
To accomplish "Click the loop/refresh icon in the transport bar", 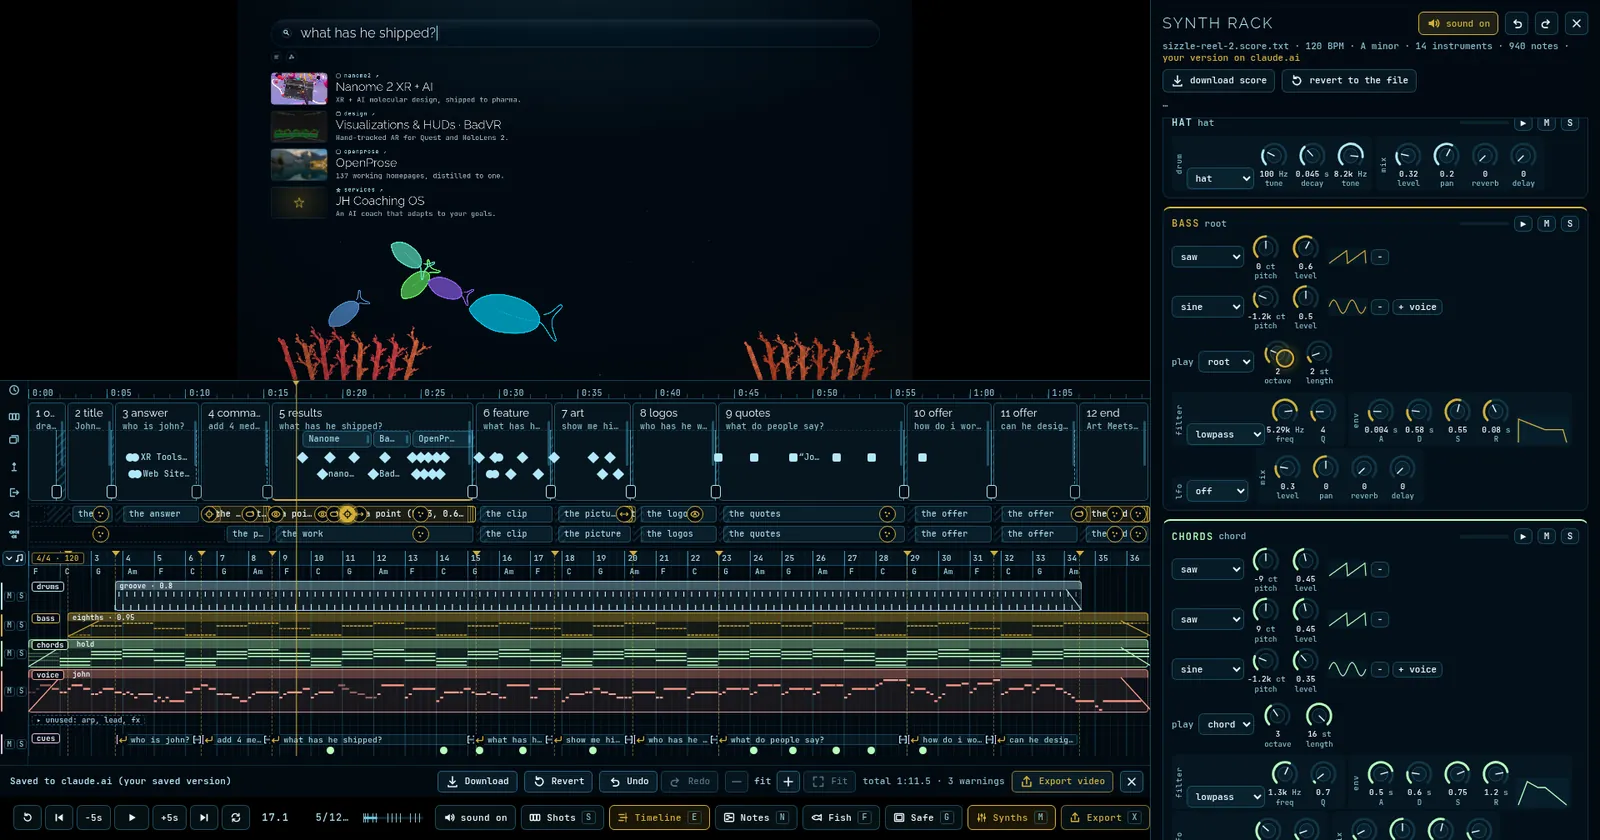I will (x=236, y=817).
